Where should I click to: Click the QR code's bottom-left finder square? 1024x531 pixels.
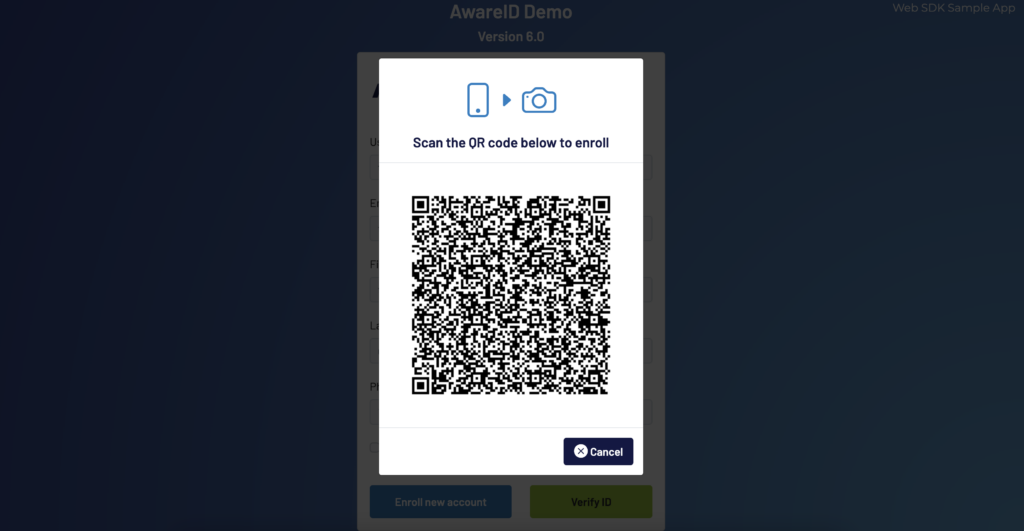(421, 385)
